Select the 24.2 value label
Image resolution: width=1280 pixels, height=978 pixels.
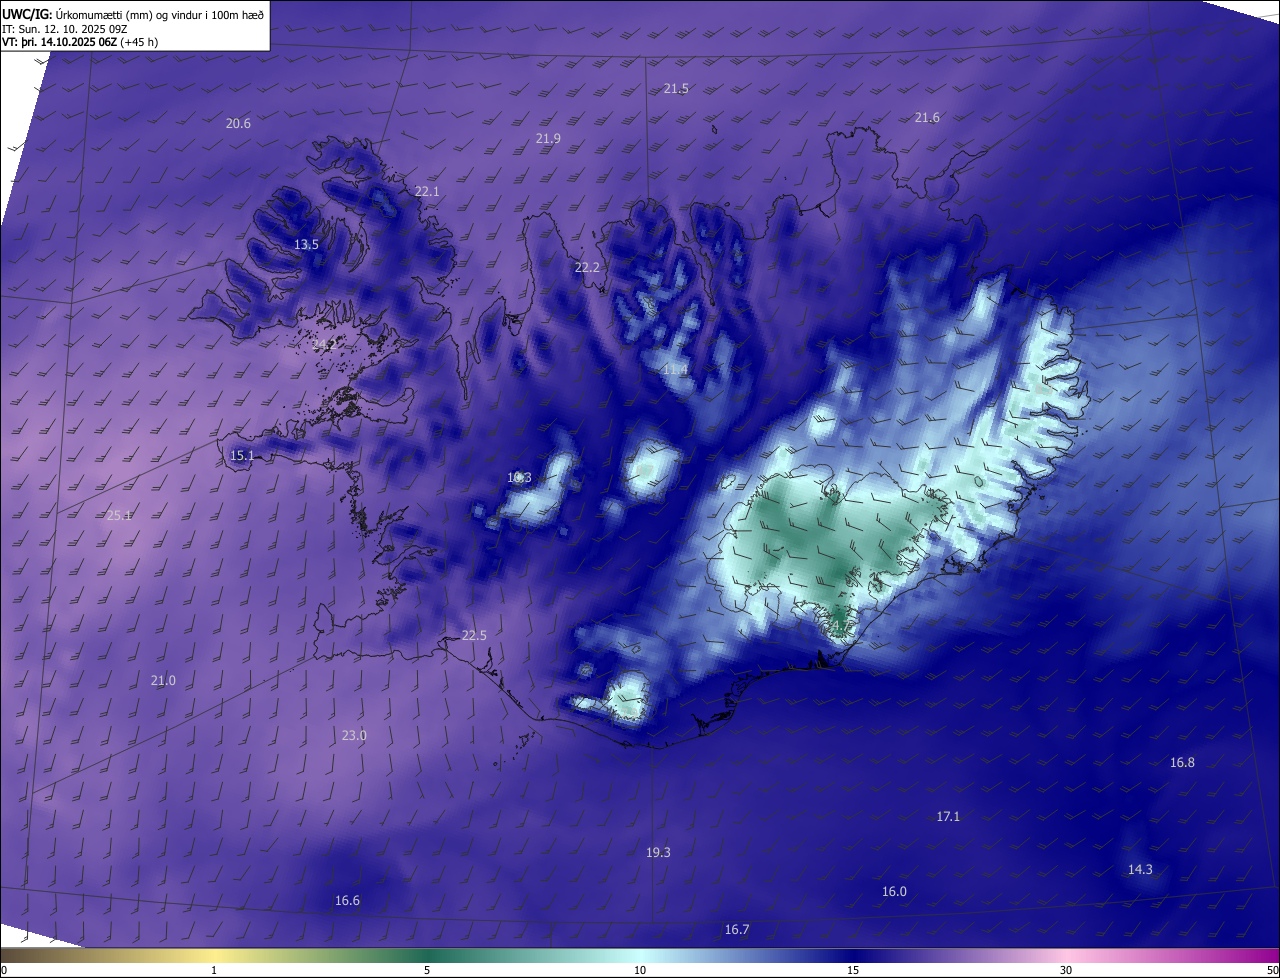point(323,345)
